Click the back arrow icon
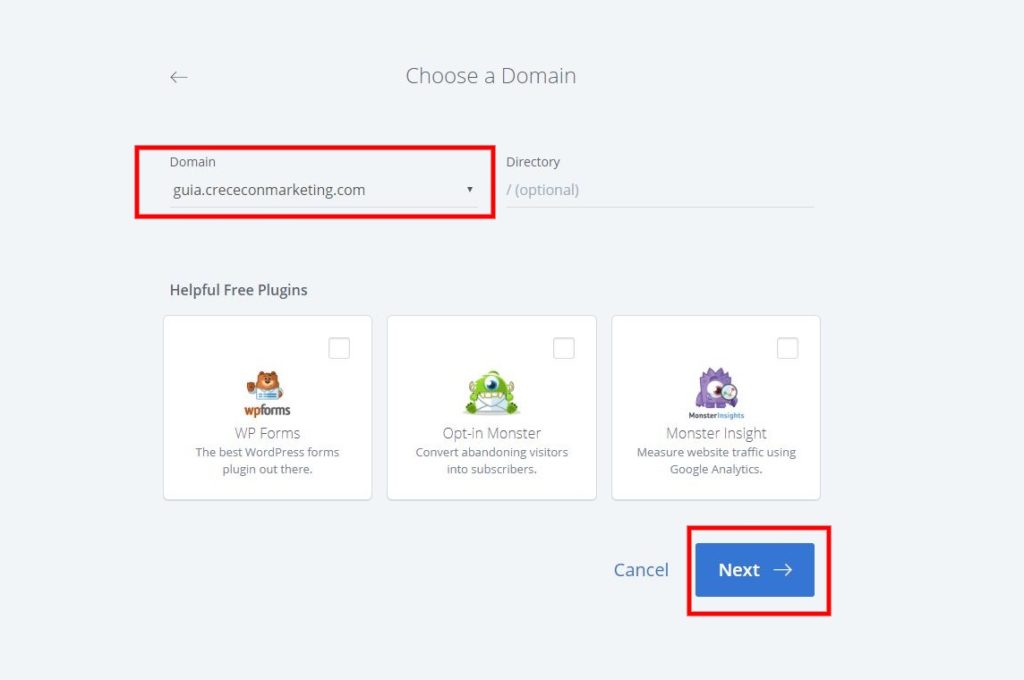Screen dimensions: 1024x680 tap(179, 77)
